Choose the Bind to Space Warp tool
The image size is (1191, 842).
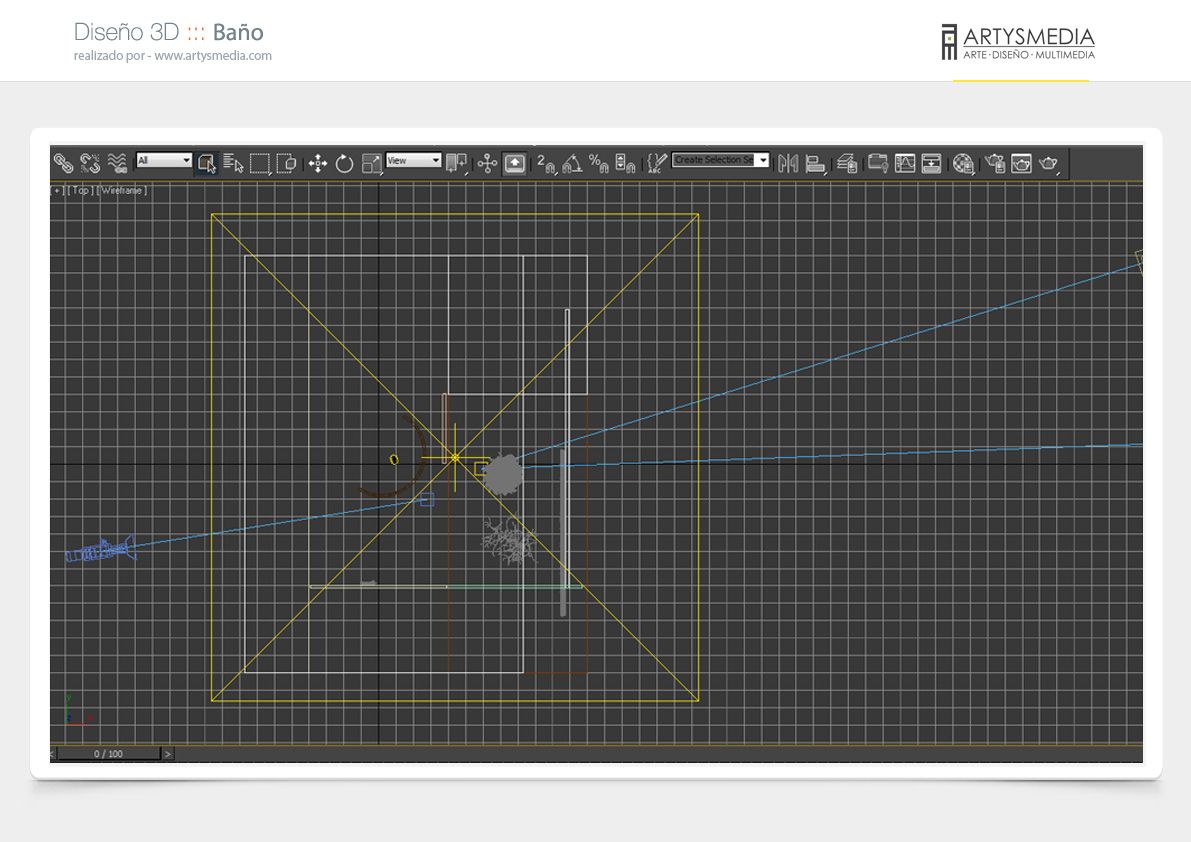[x=117, y=163]
